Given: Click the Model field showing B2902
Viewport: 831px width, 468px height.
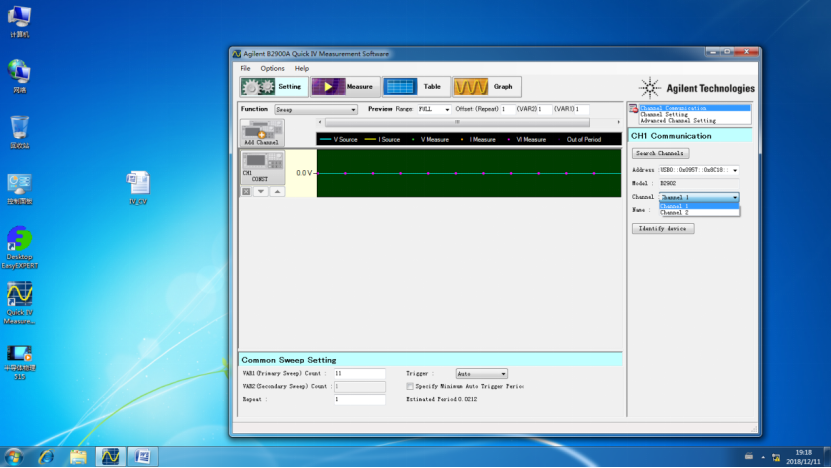Looking at the screenshot, I should pos(699,183).
